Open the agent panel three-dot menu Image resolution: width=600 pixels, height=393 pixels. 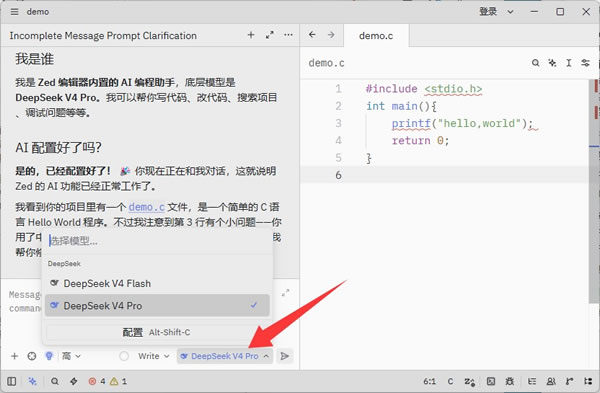click(x=288, y=35)
